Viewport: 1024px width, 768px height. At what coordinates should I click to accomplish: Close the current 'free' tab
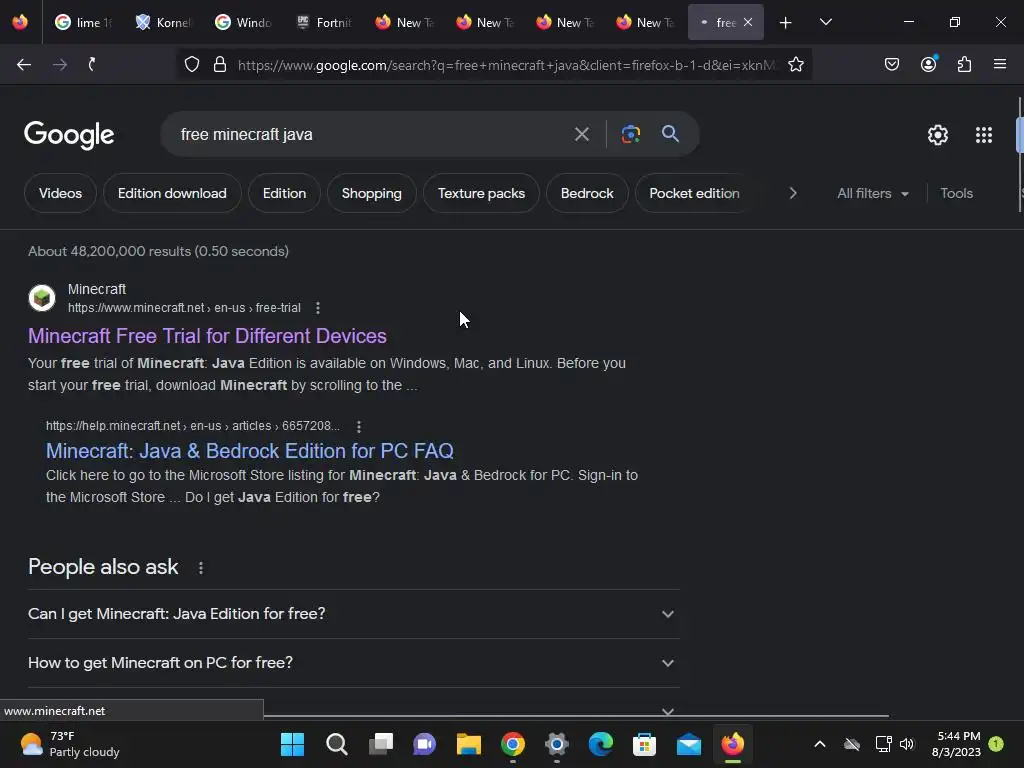pos(748,22)
